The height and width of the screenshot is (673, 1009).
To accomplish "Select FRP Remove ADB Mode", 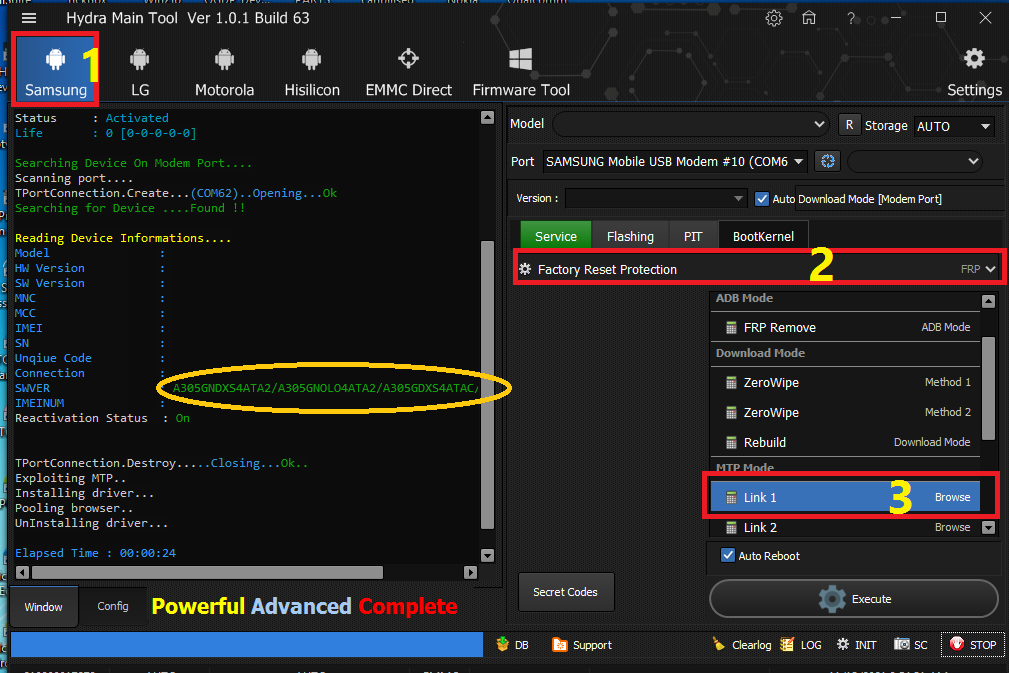I will pos(846,327).
